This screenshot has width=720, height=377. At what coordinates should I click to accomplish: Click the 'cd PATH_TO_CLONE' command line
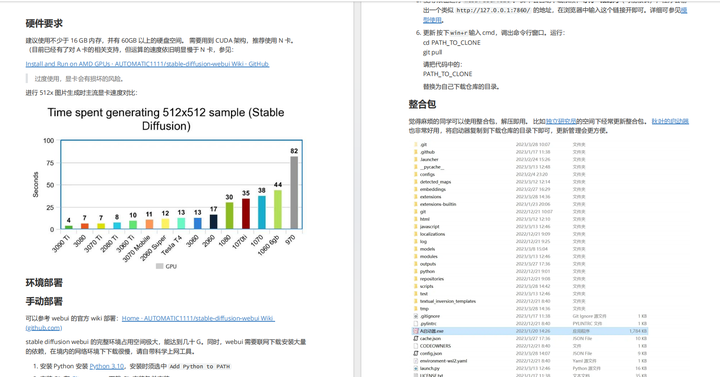tap(452, 43)
